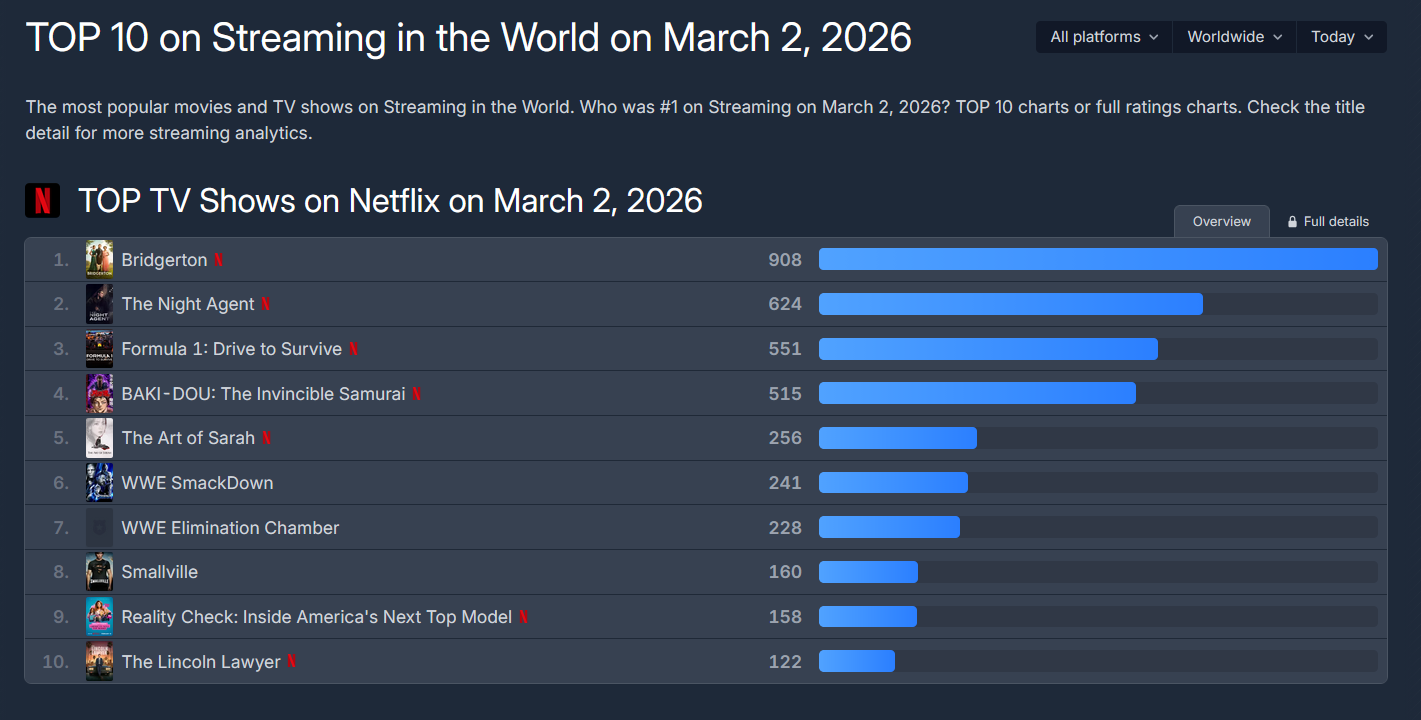
Task: Click the Netflix badge beside The Art of Sarah
Action: click(x=267, y=438)
